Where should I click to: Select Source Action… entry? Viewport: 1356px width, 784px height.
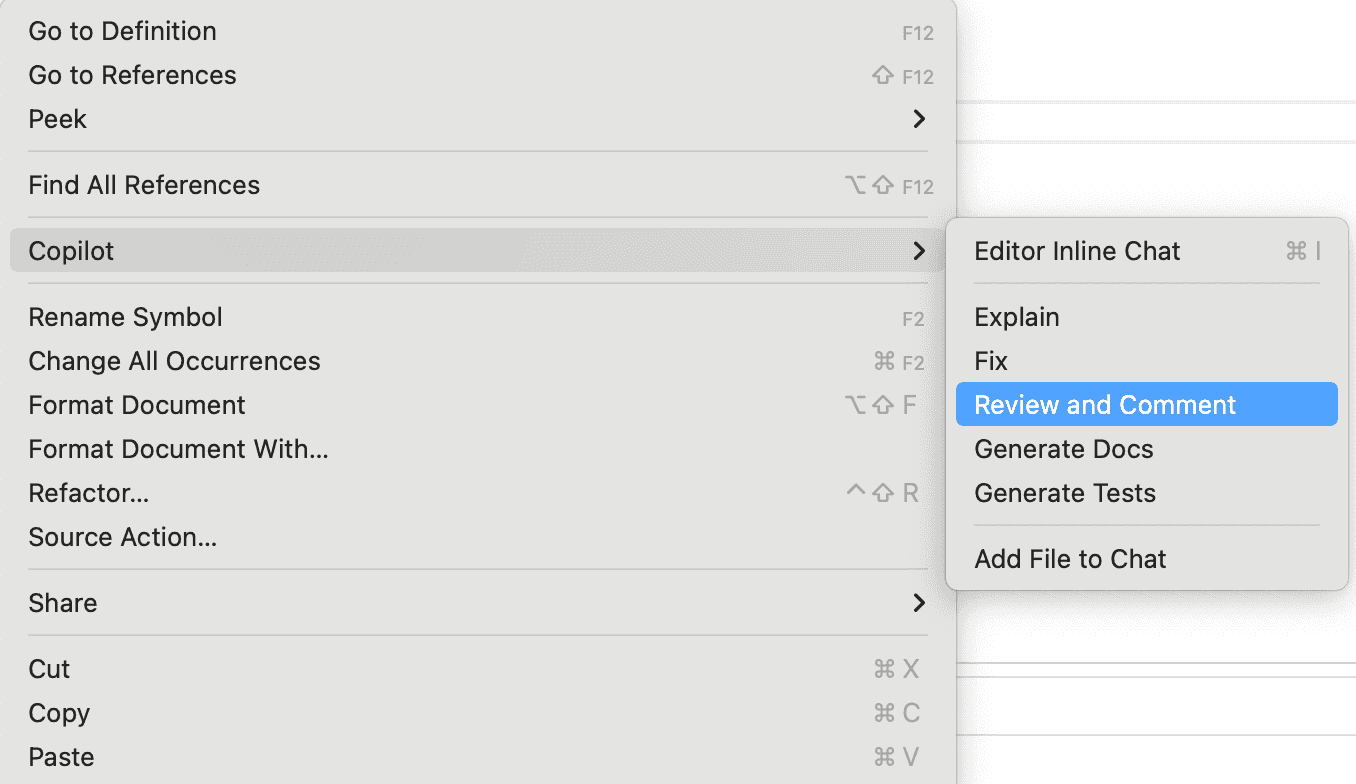122,537
